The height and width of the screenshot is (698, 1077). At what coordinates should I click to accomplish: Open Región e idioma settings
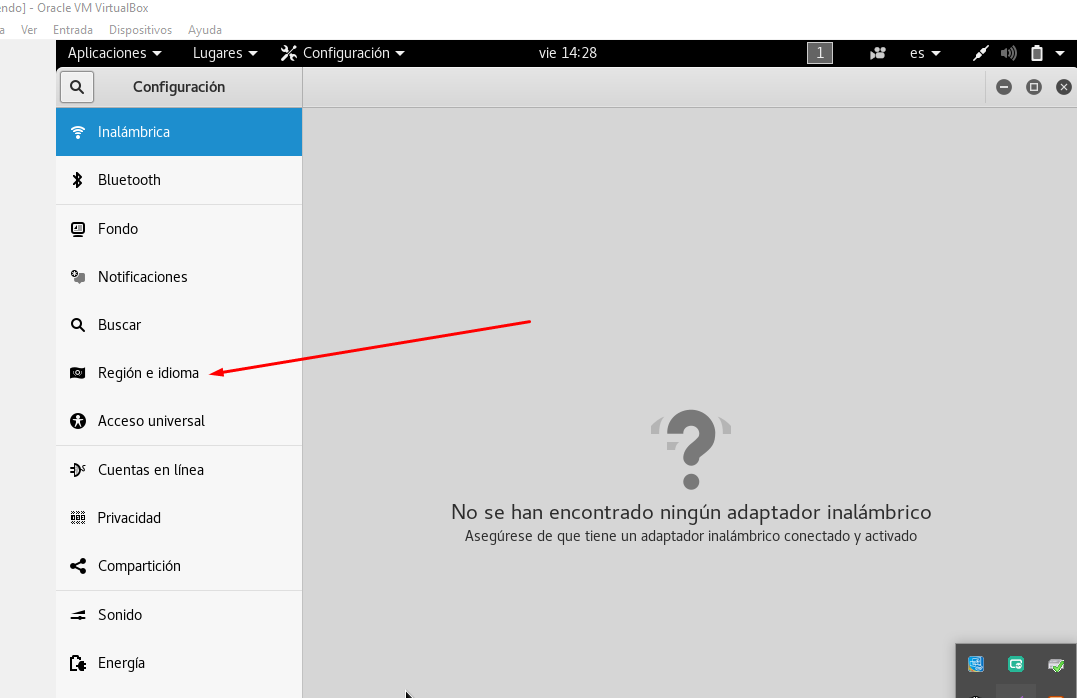coord(179,373)
